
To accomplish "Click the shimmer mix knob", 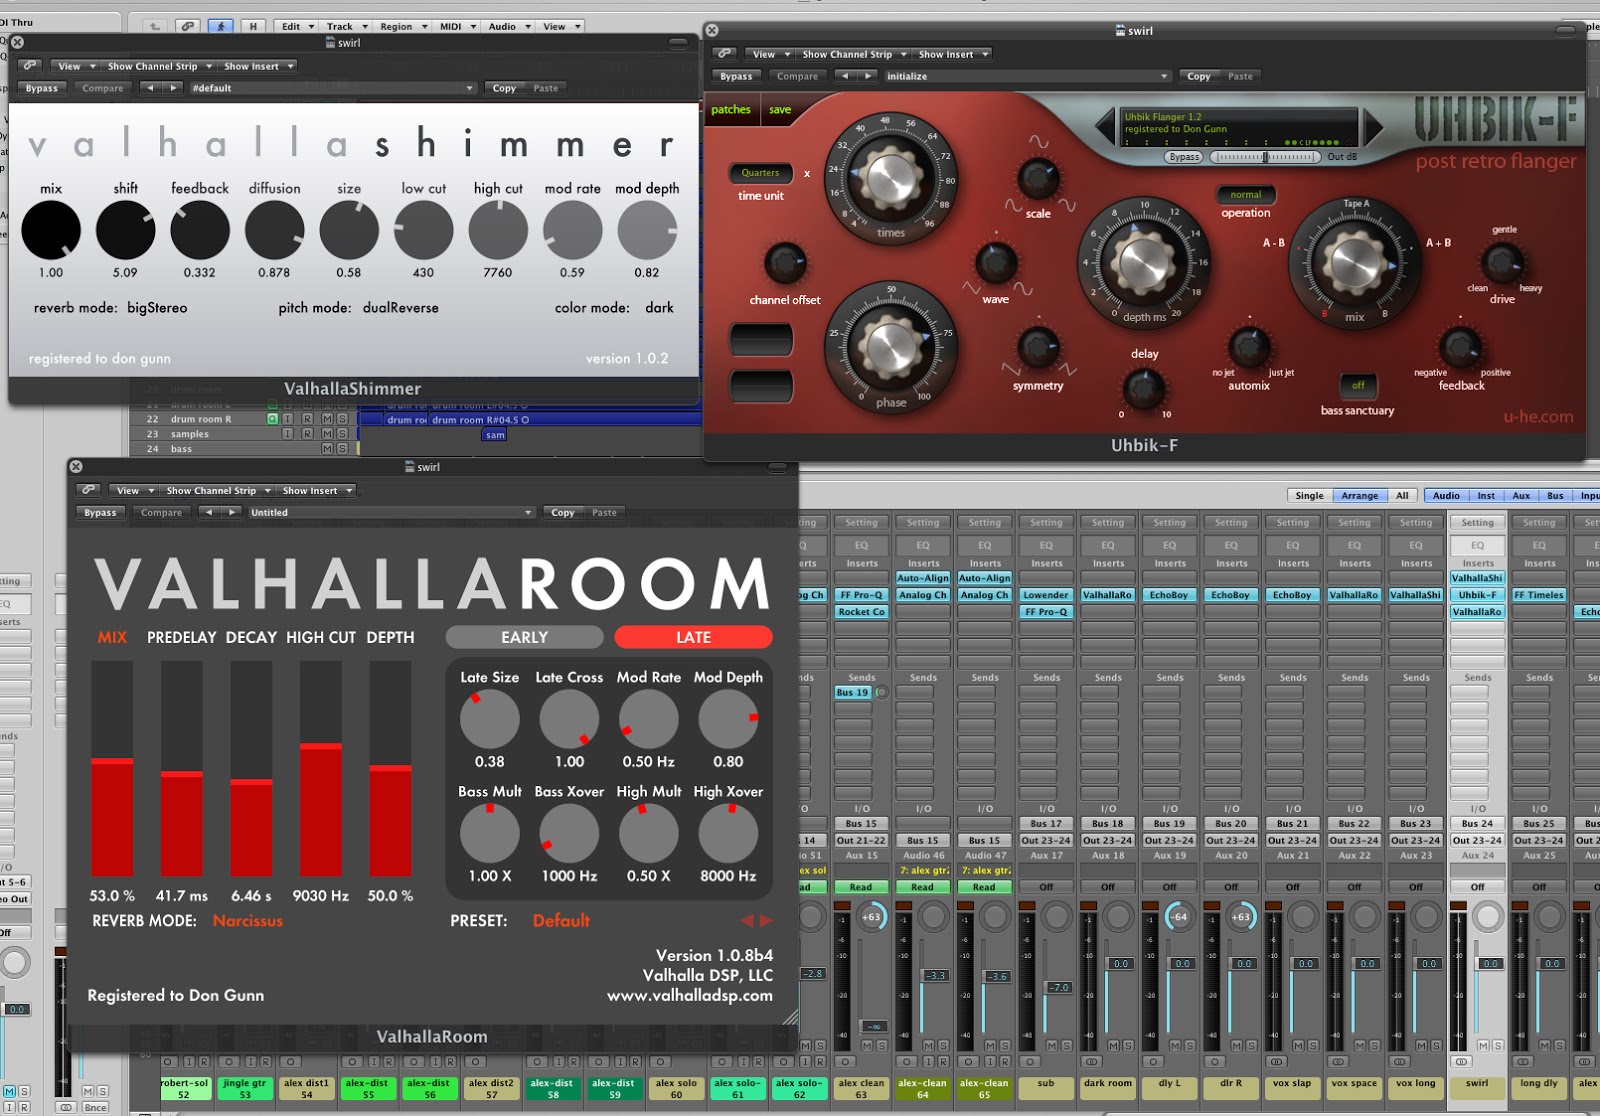I will coord(51,230).
